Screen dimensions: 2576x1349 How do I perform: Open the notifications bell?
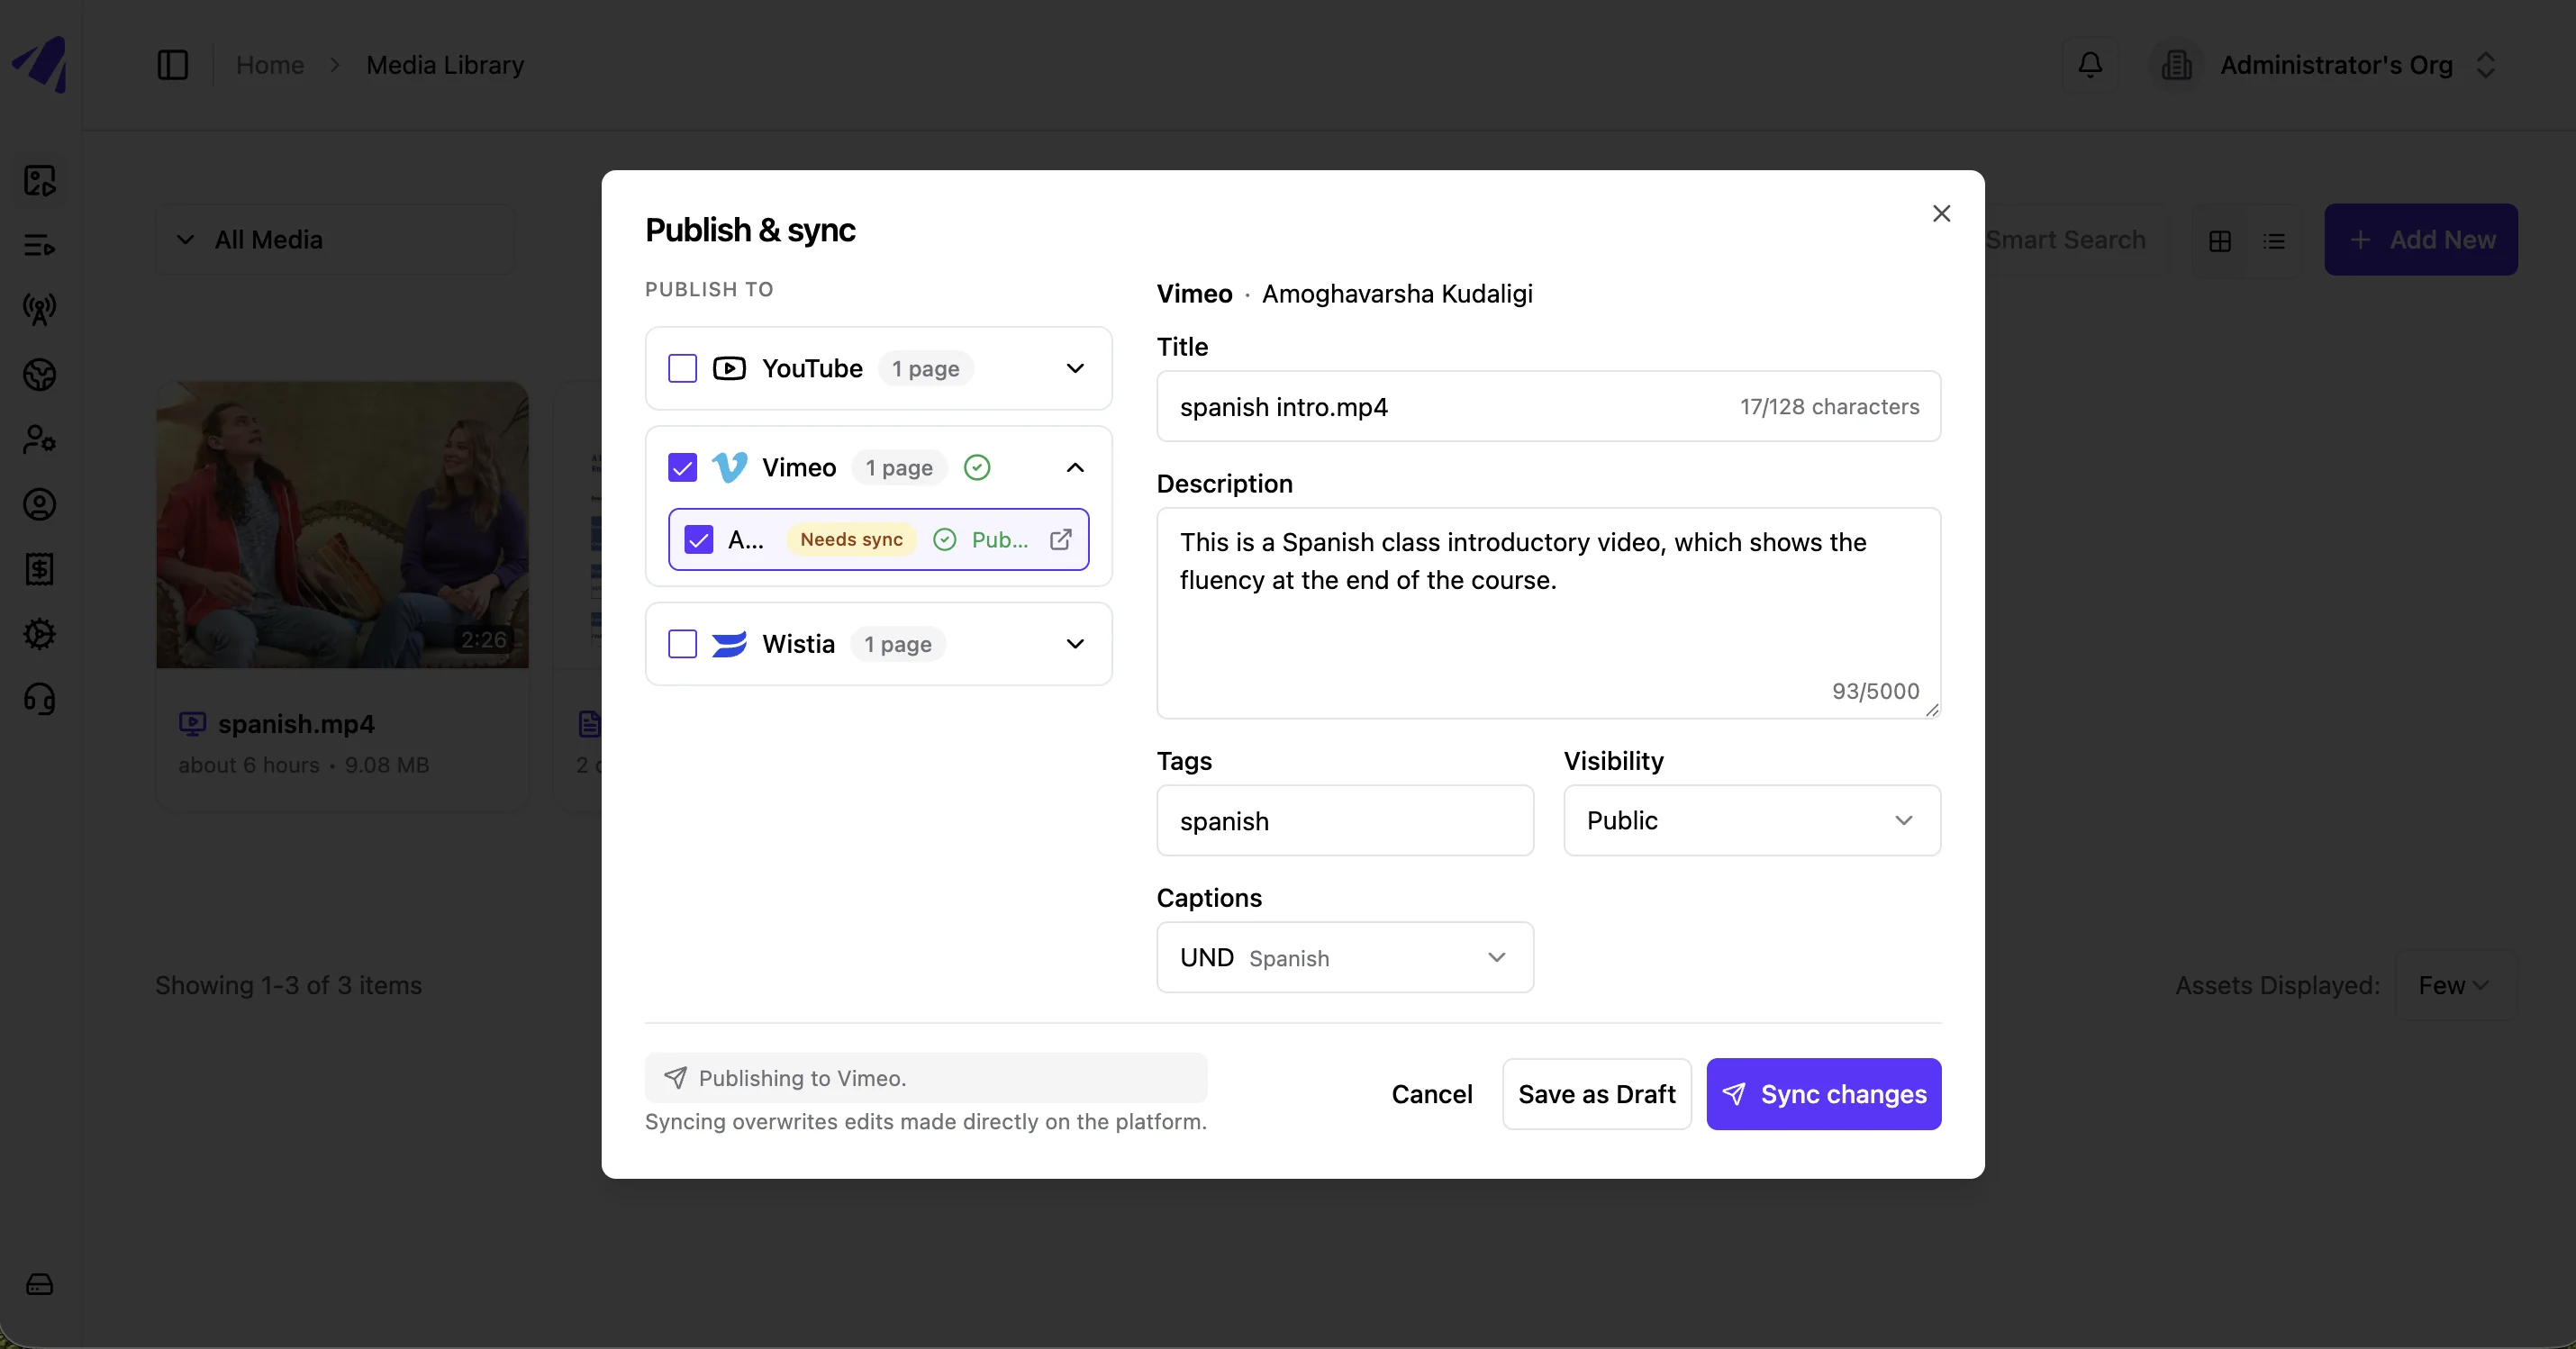pyautogui.click(x=2090, y=65)
